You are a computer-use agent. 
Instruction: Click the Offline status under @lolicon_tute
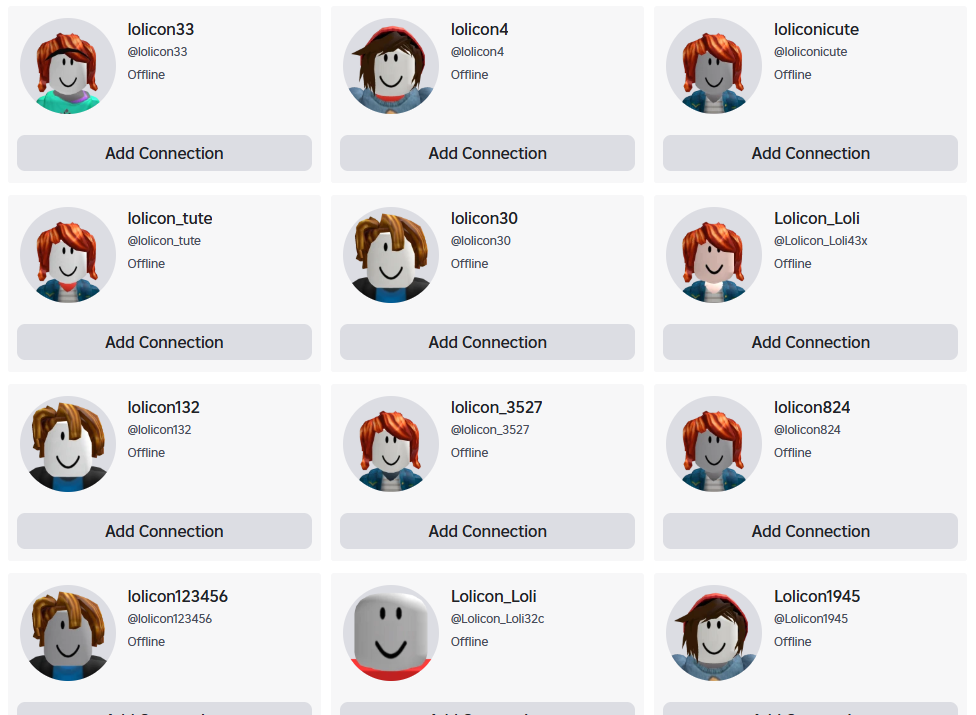pos(146,264)
